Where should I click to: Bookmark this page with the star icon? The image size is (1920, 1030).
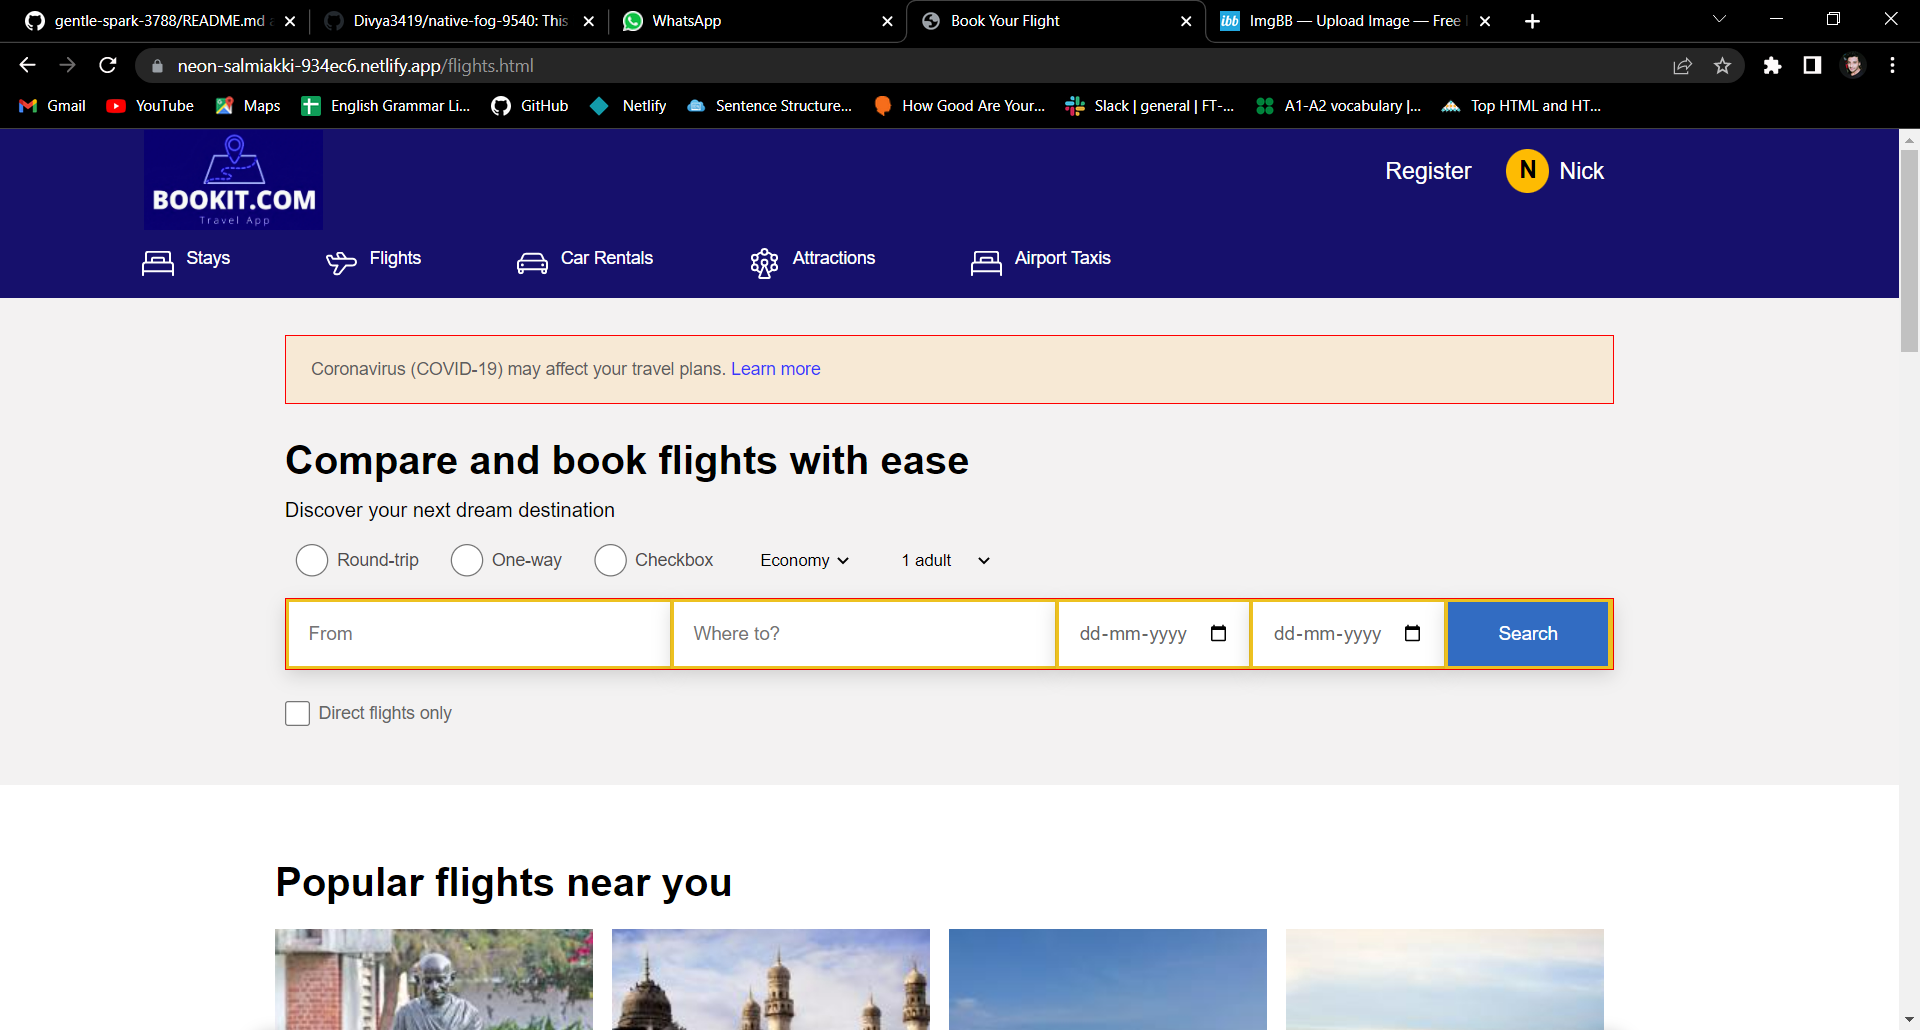pyautogui.click(x=1722, y=65)
